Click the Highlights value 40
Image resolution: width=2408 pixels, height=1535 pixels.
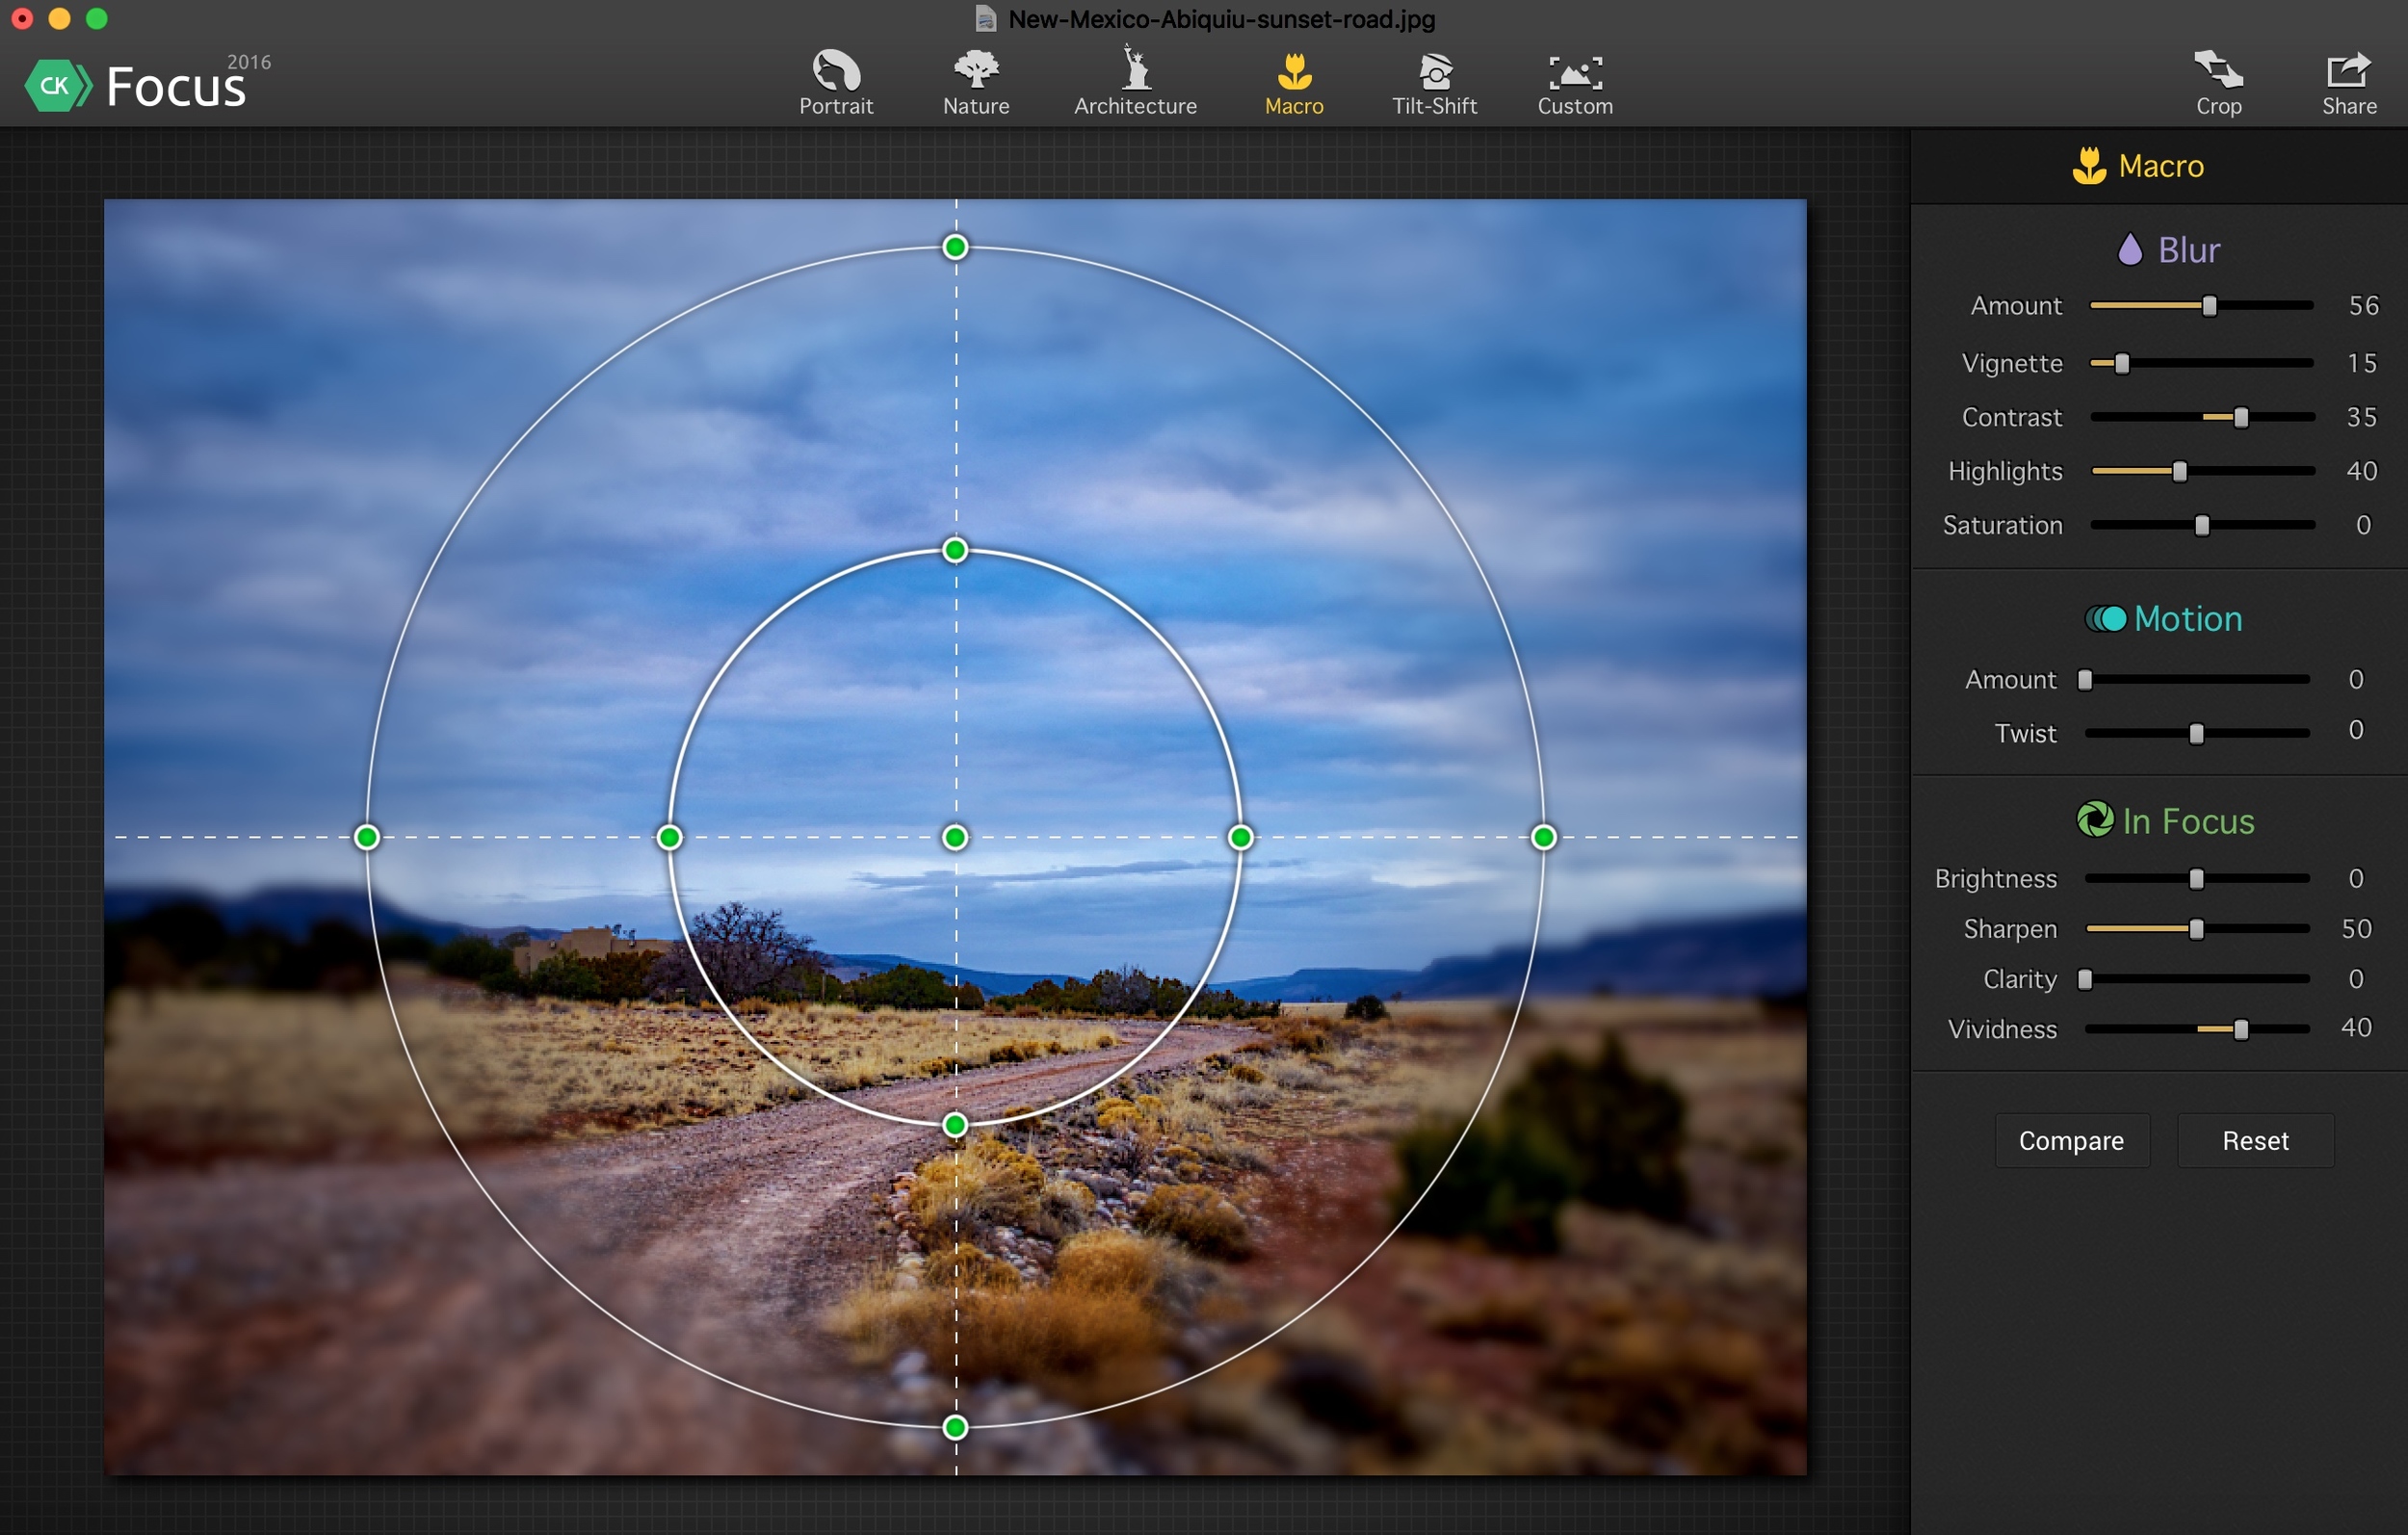point(2362,471)
